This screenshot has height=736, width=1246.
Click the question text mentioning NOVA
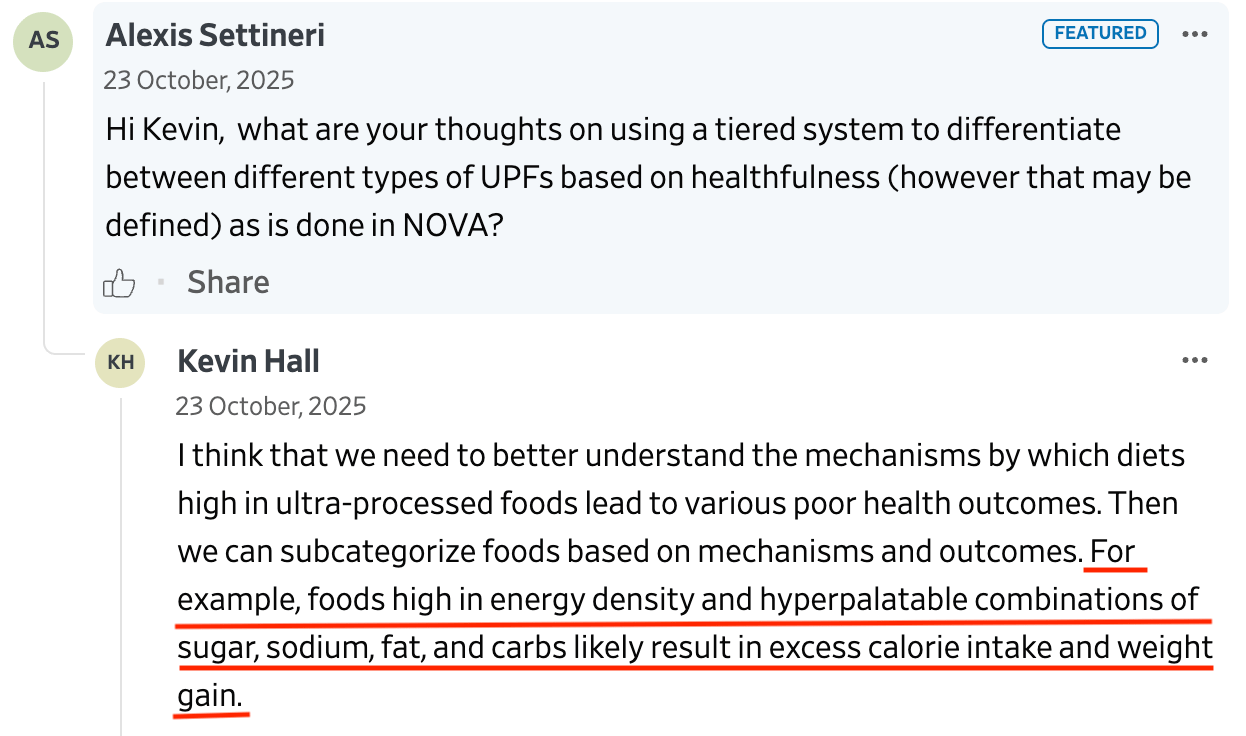pyautogui.click(x=303, y=226)
